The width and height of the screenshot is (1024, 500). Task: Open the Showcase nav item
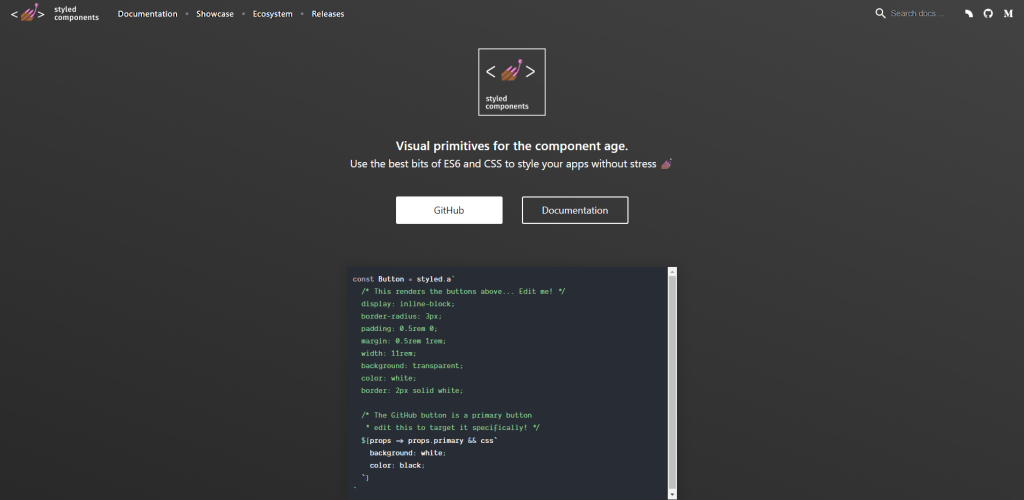coord(215,14)
